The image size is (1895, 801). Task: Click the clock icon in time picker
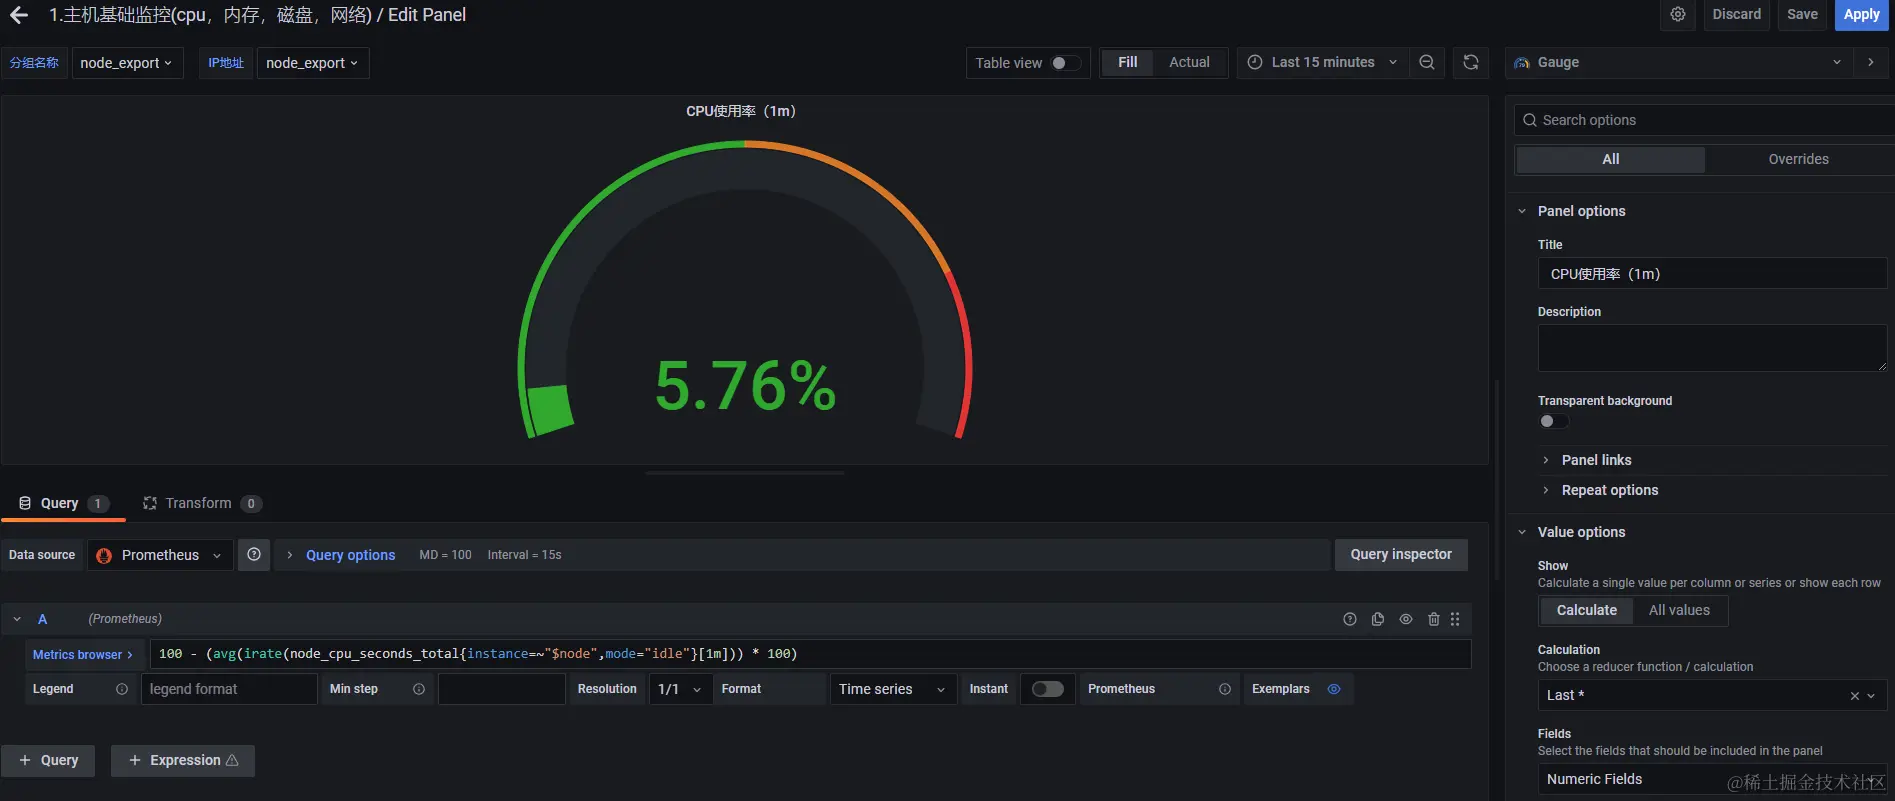(1255, 62)
